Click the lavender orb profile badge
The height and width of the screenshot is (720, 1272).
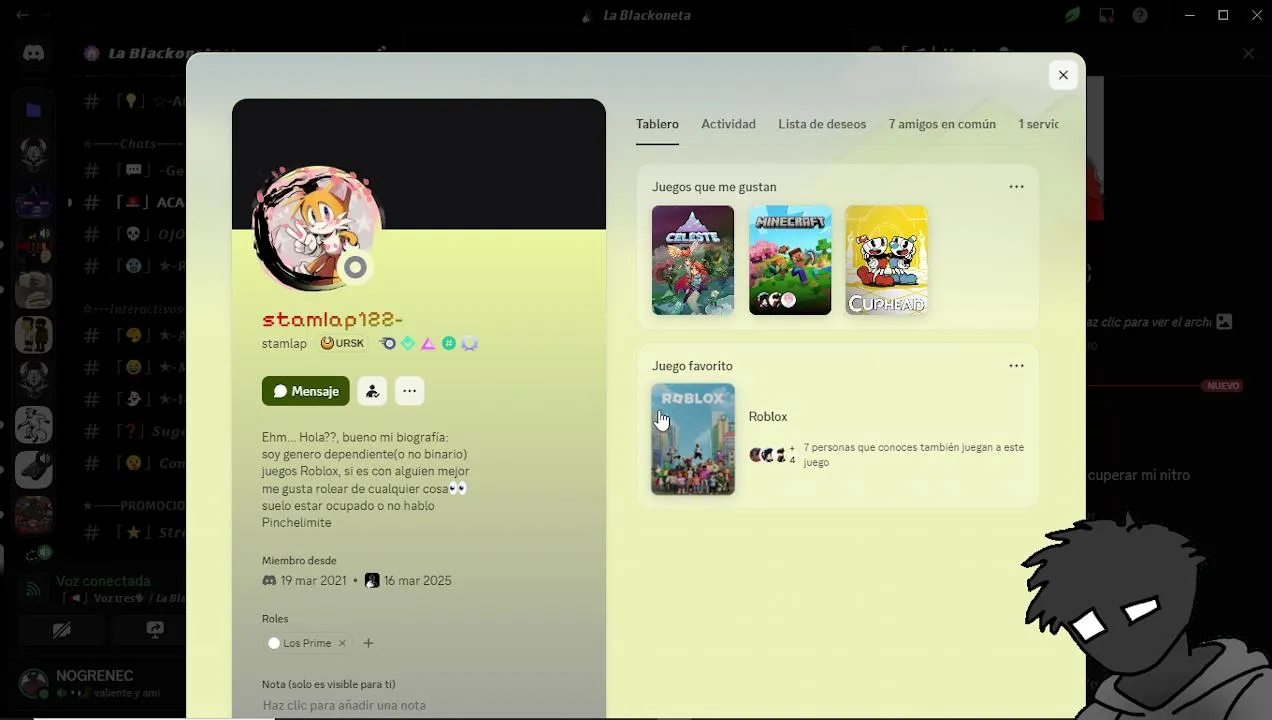pos(469,343)
